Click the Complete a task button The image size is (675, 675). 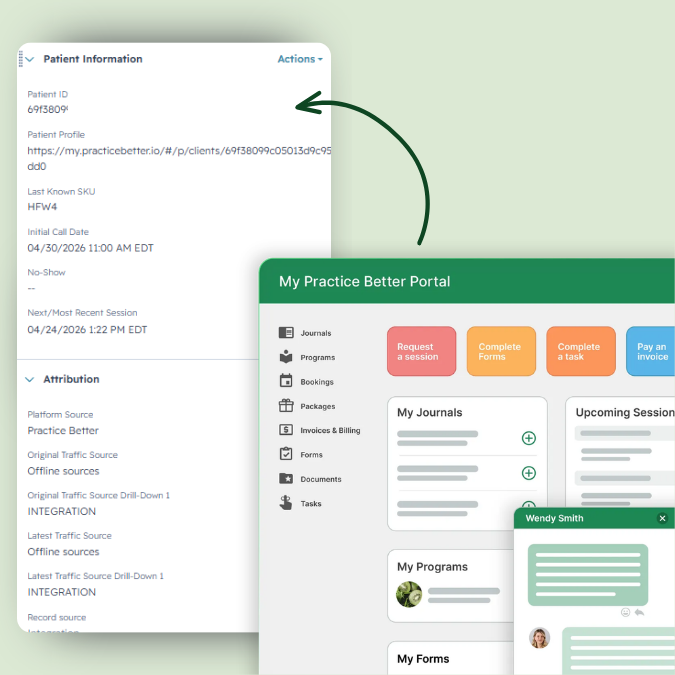coord(581,351)
